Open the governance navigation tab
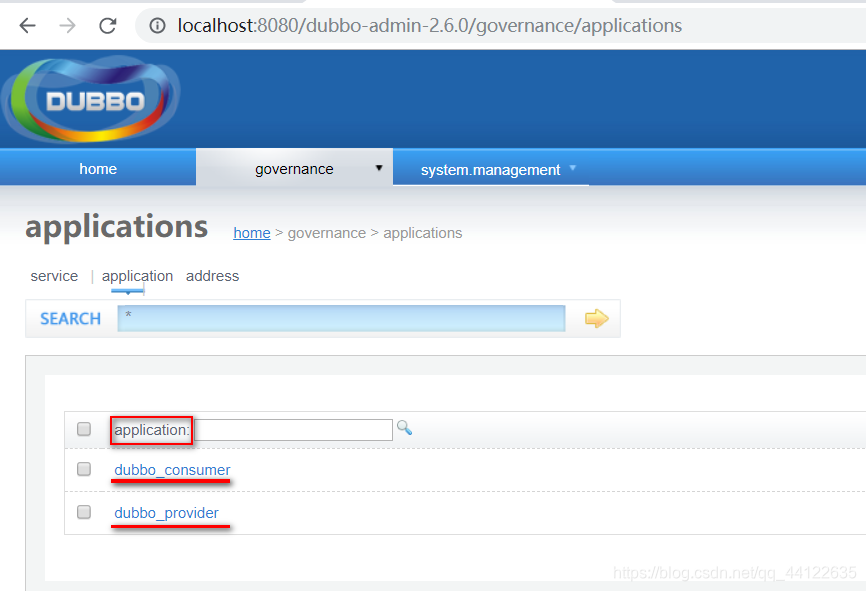 point(294,168)
